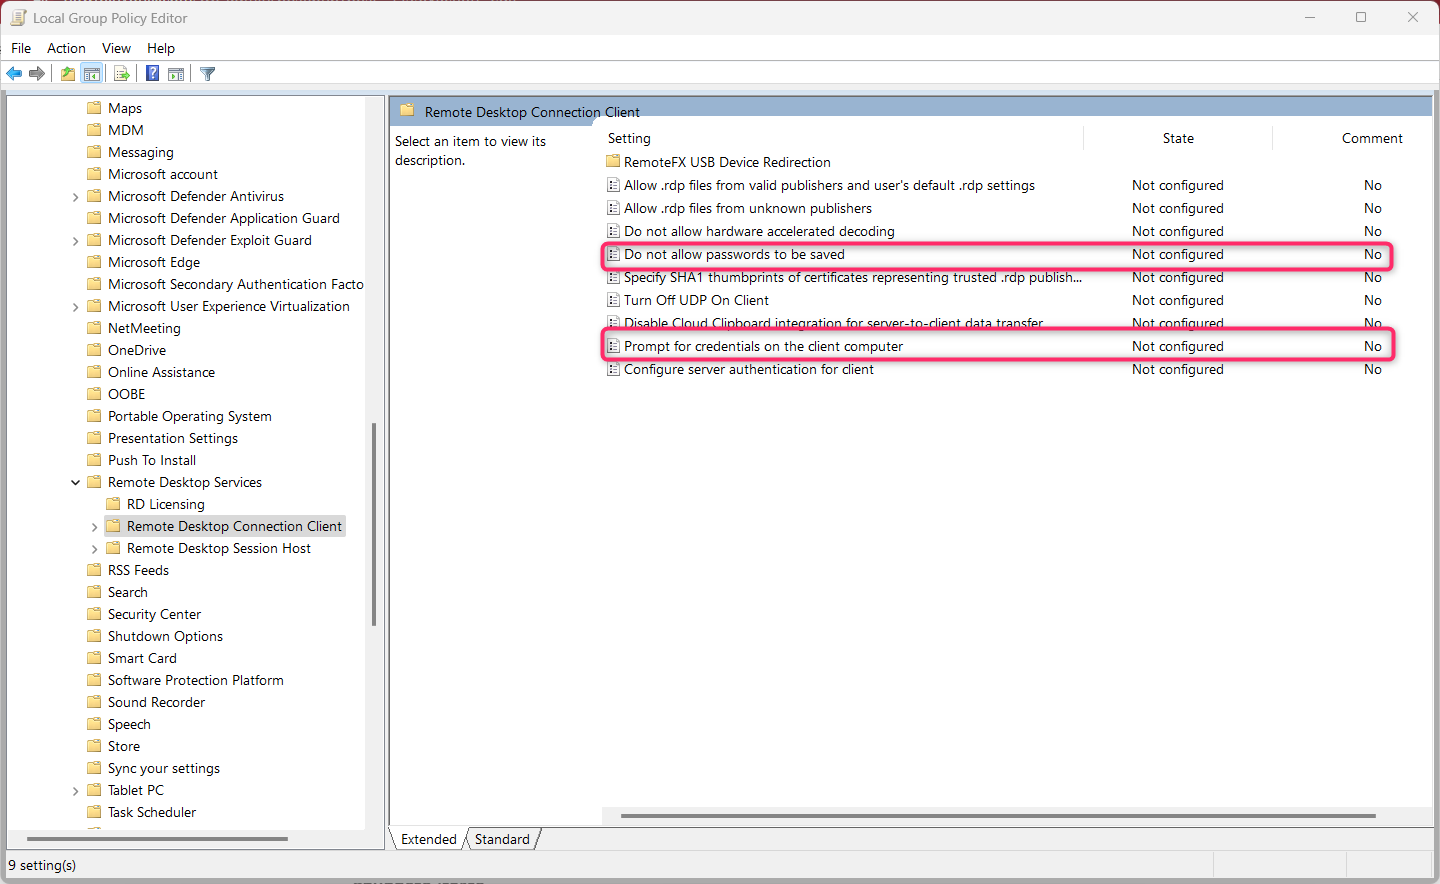Click the Filter funnel icon

coord(208,73)
